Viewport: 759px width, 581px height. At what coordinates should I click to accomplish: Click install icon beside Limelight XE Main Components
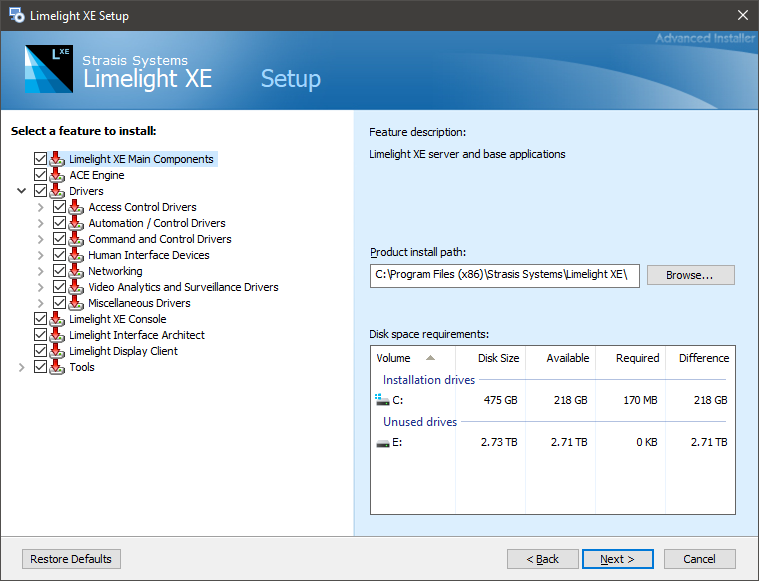(x=57, y=159)
